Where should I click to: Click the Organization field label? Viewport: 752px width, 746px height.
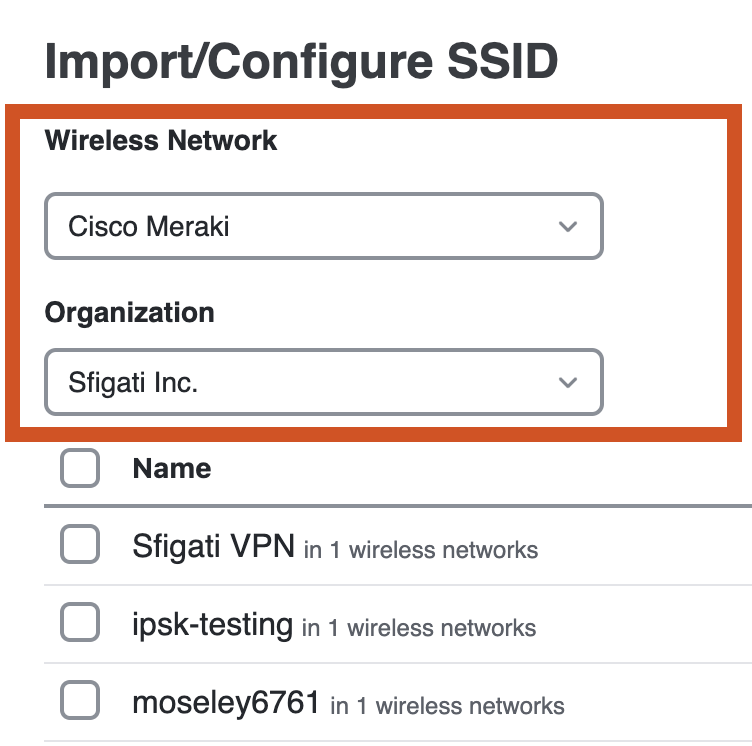pos(130,312)
